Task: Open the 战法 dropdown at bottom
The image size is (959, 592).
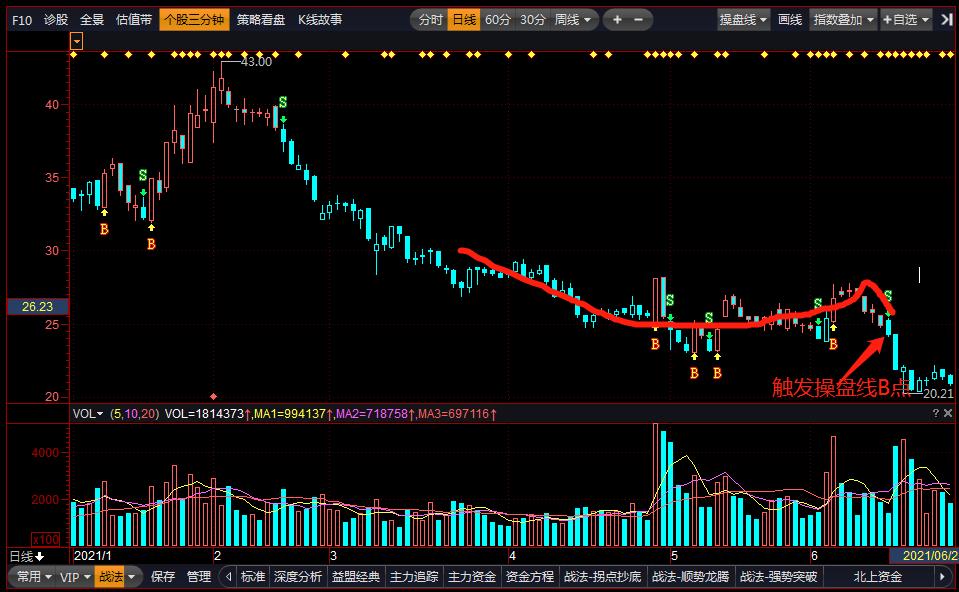Action: click(x=117, y=576)
